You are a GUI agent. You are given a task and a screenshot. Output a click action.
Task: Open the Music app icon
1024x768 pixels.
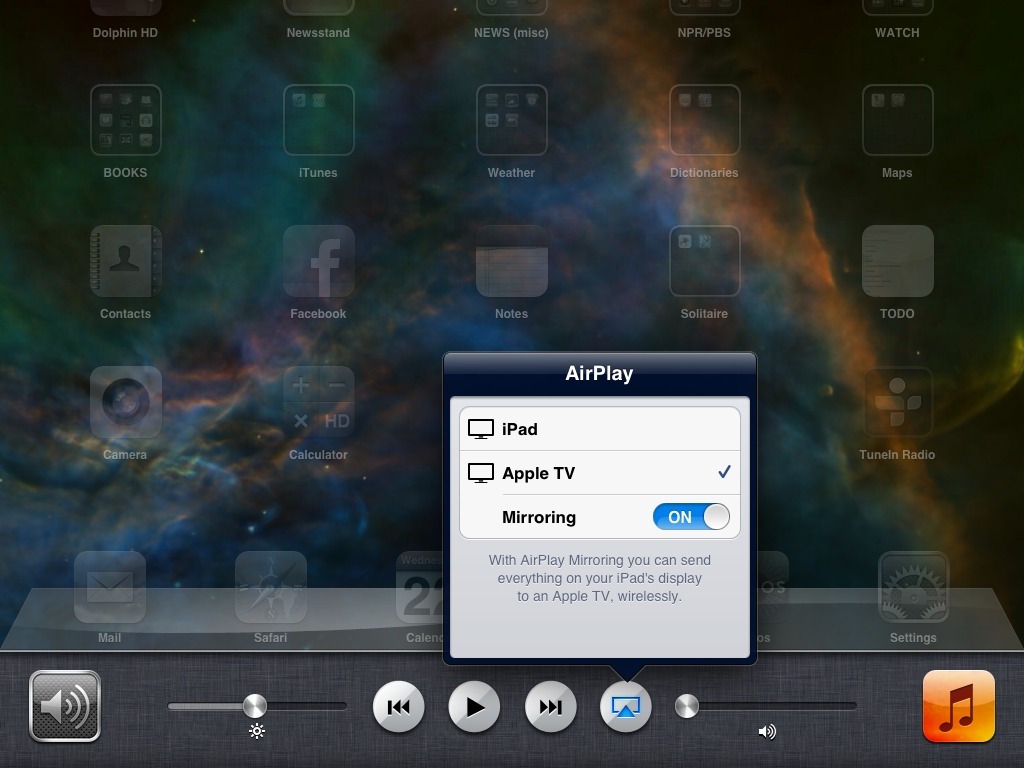pyautogui.click(x=959, y=706)
